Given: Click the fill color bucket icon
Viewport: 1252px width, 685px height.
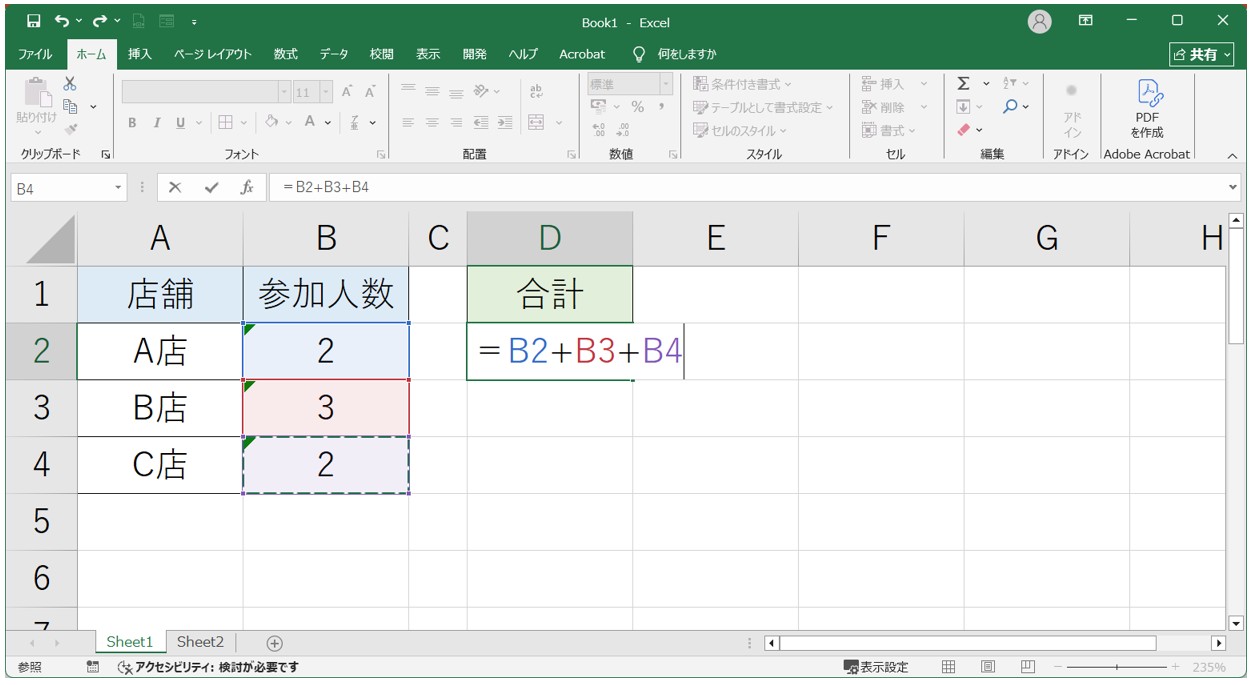Looking at the screenshot, I should (x=271, y=123).
